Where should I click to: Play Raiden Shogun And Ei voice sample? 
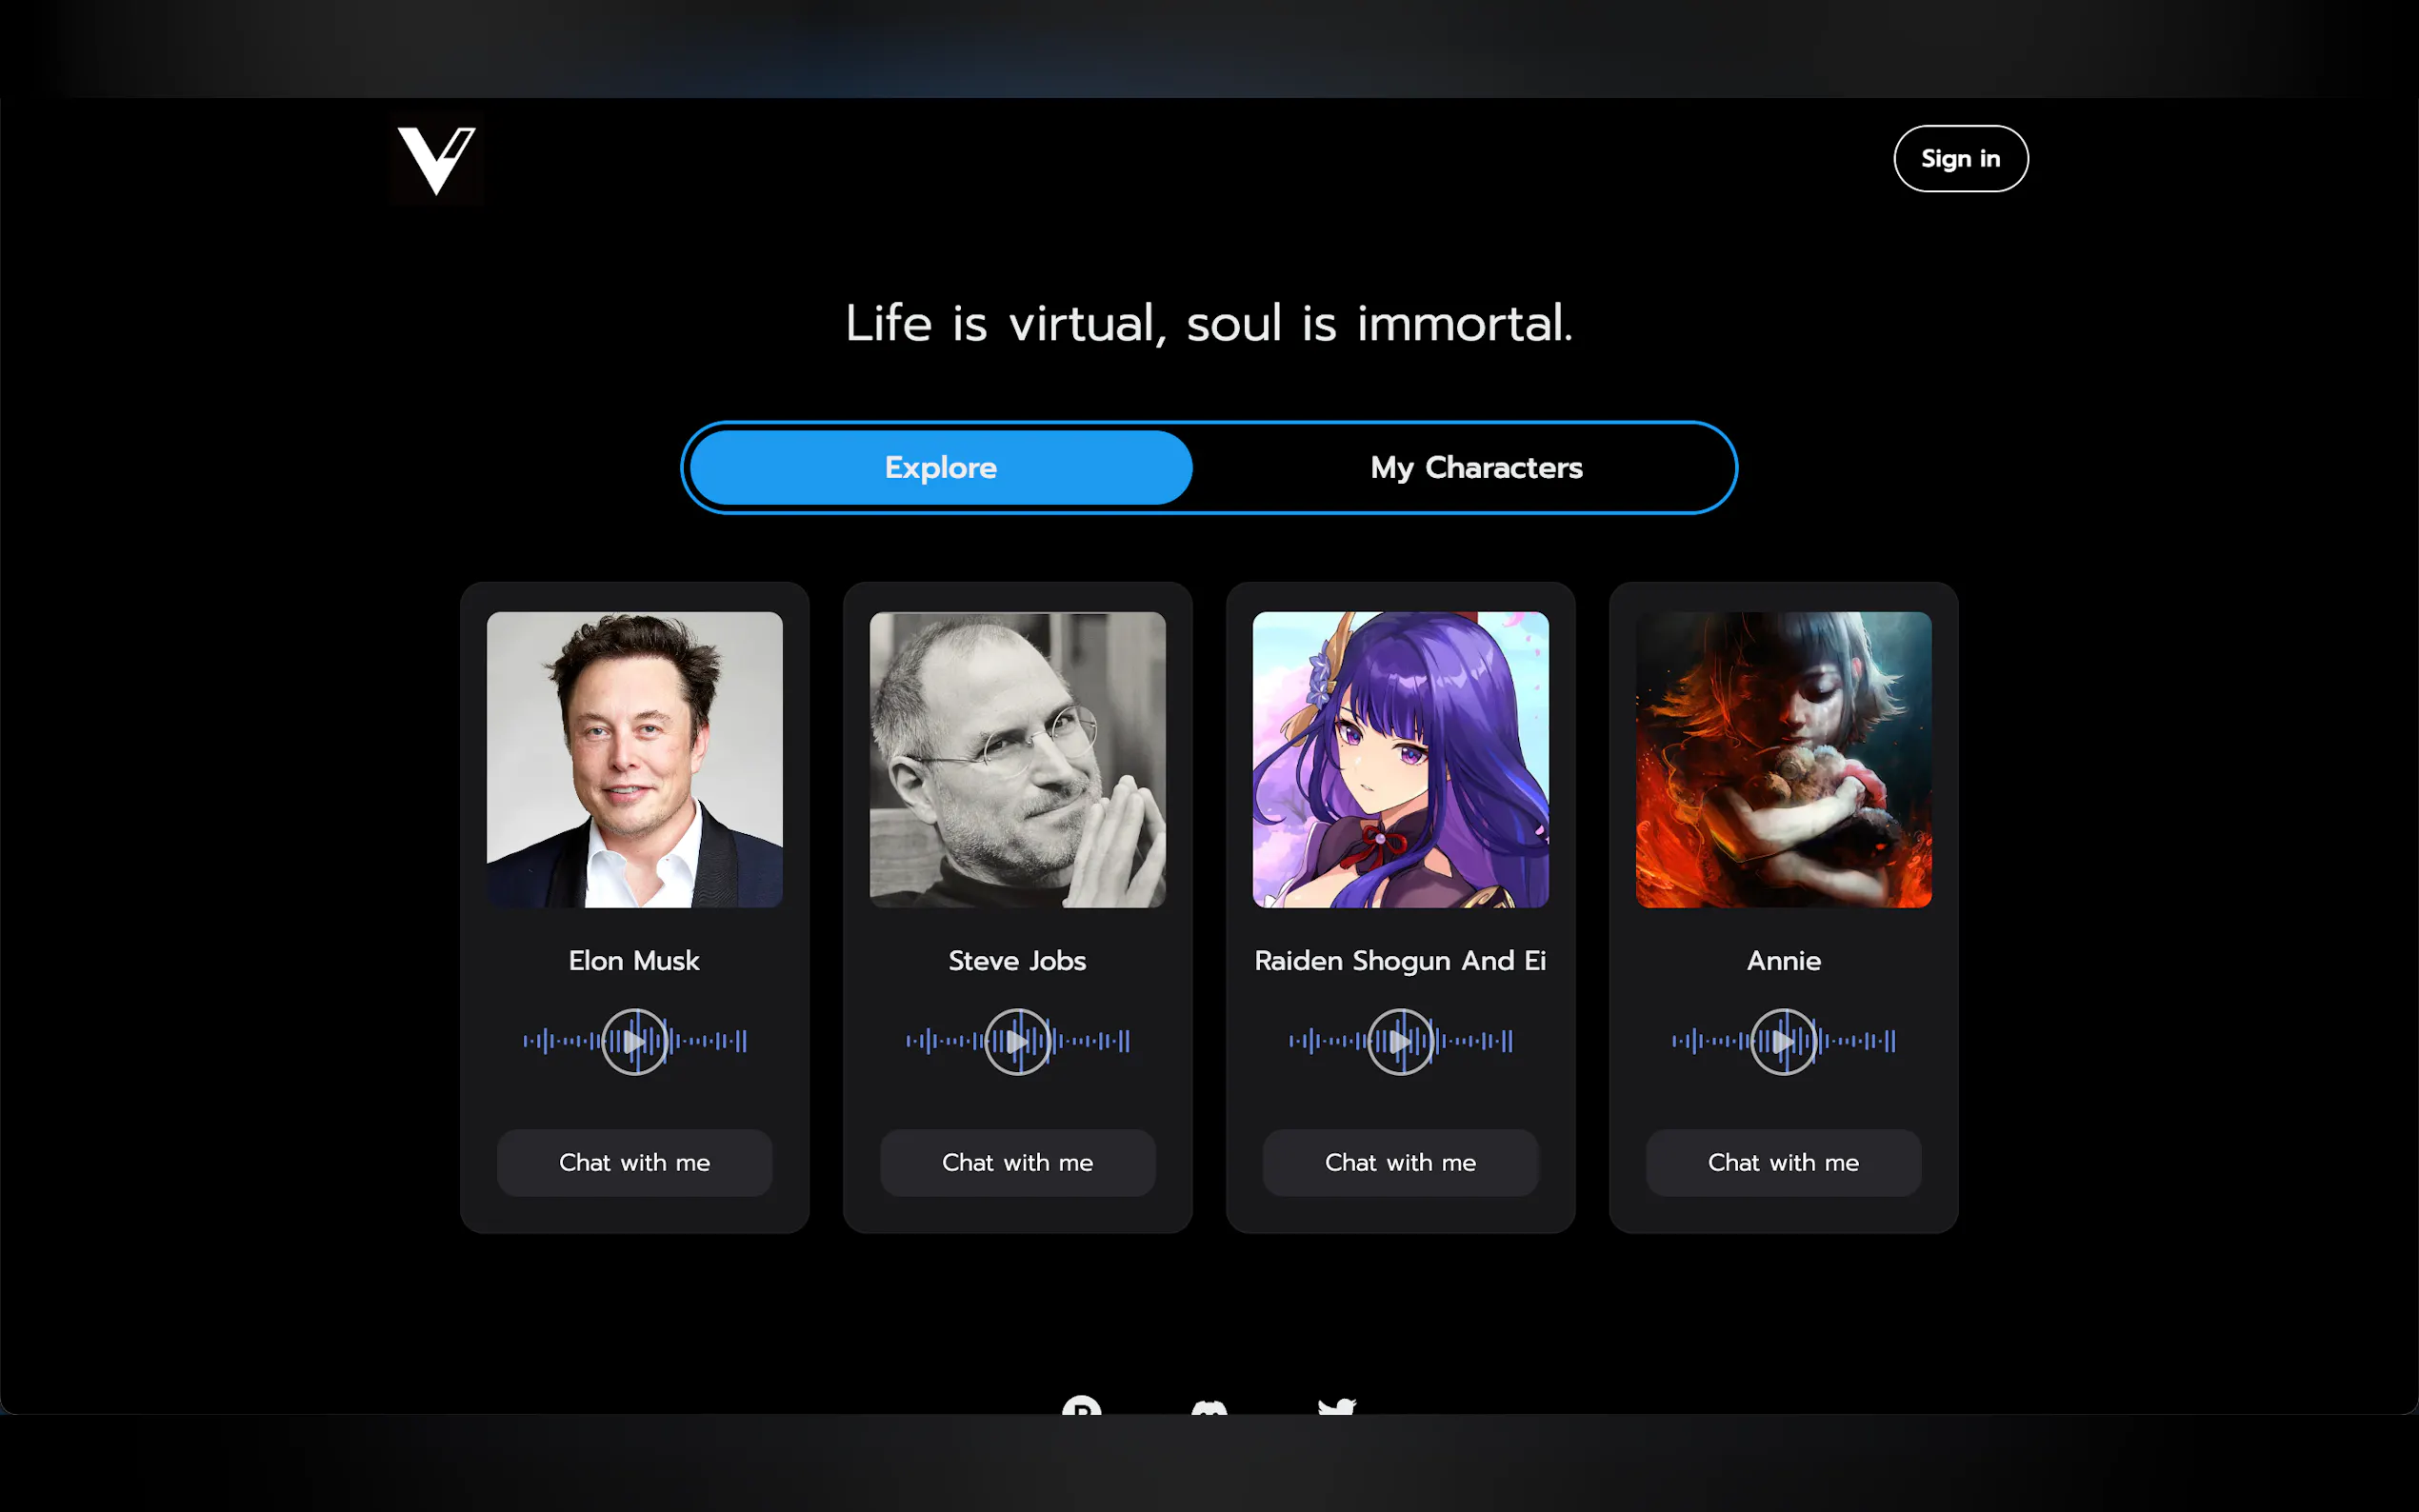(1400, 1041)
